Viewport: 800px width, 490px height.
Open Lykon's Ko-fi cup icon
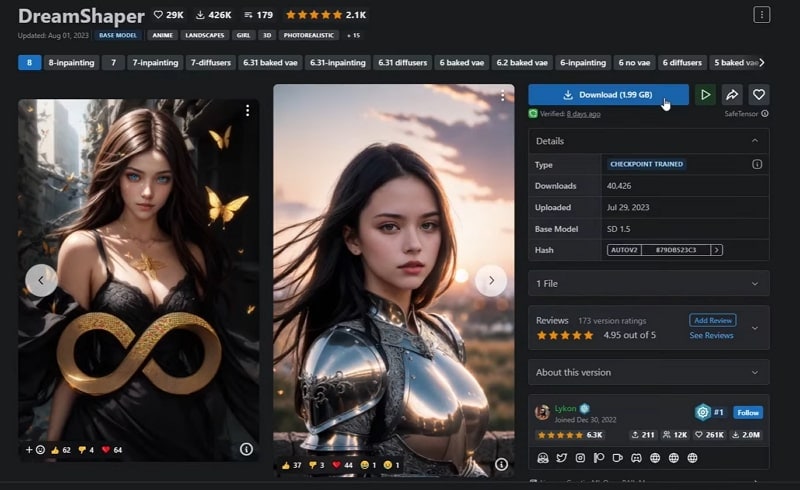(617, 458)
